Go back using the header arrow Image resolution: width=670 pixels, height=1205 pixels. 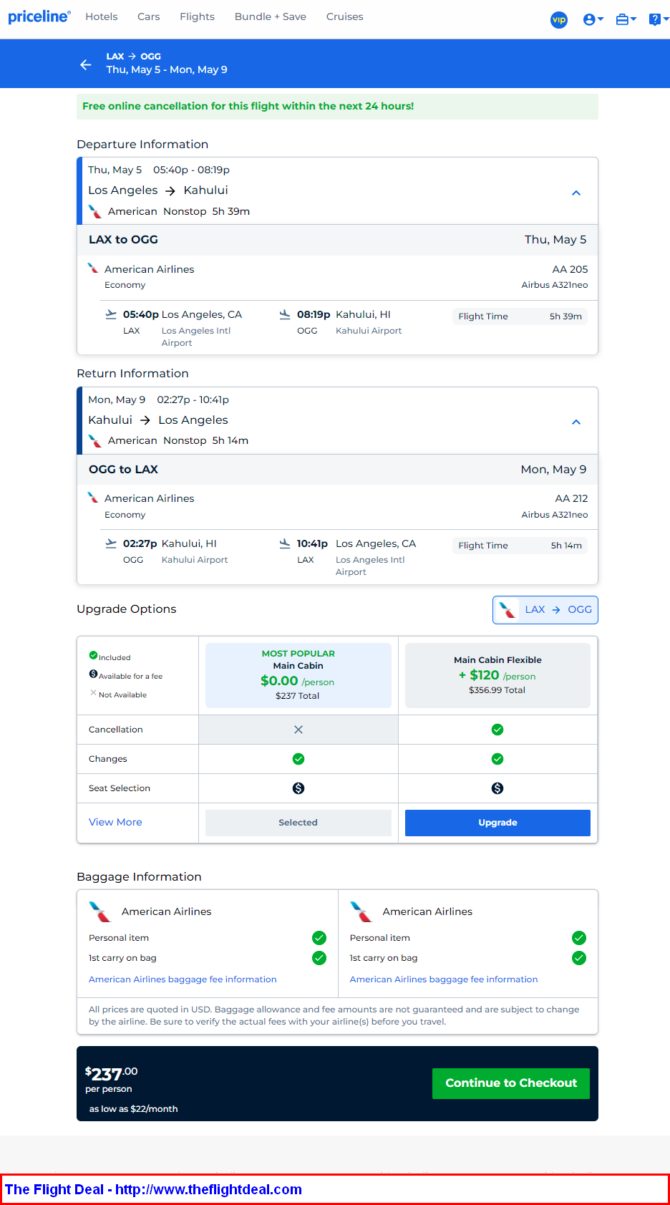click(x=85, y=64)
